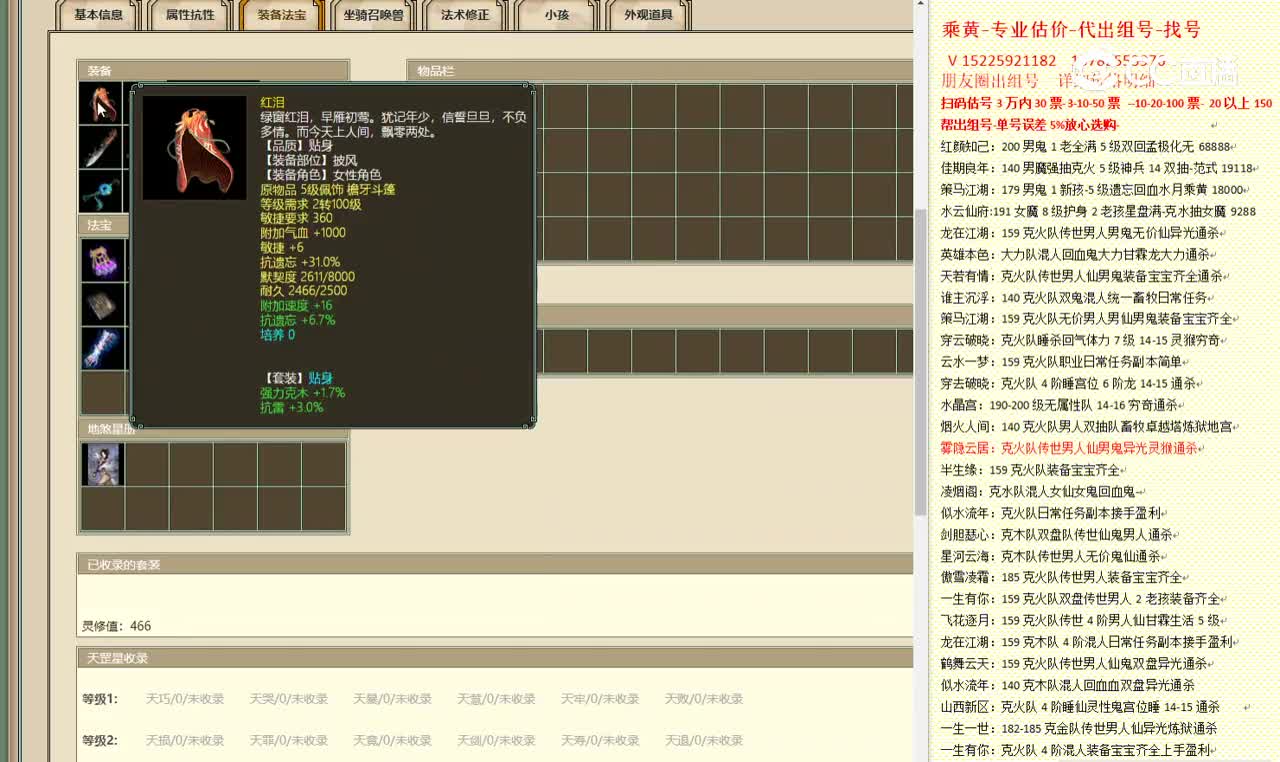Open the 坐骑召唤兽 tab
Image resolution: width=1280 pixels, height=762 pixels.
click(x=372, y=15)
